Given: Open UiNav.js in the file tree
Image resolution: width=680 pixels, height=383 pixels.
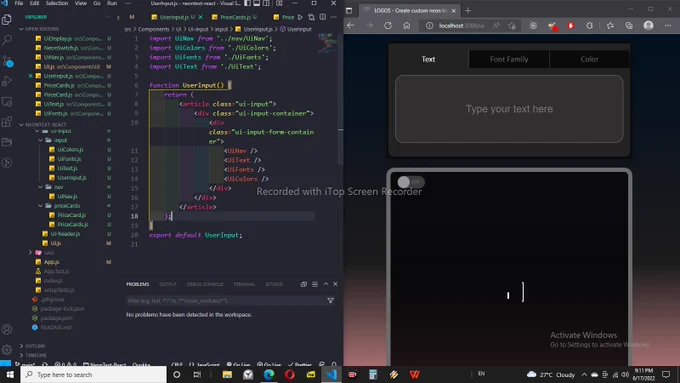Looking at the screenshot, I should pyautogui.click(x=67, y=196).
